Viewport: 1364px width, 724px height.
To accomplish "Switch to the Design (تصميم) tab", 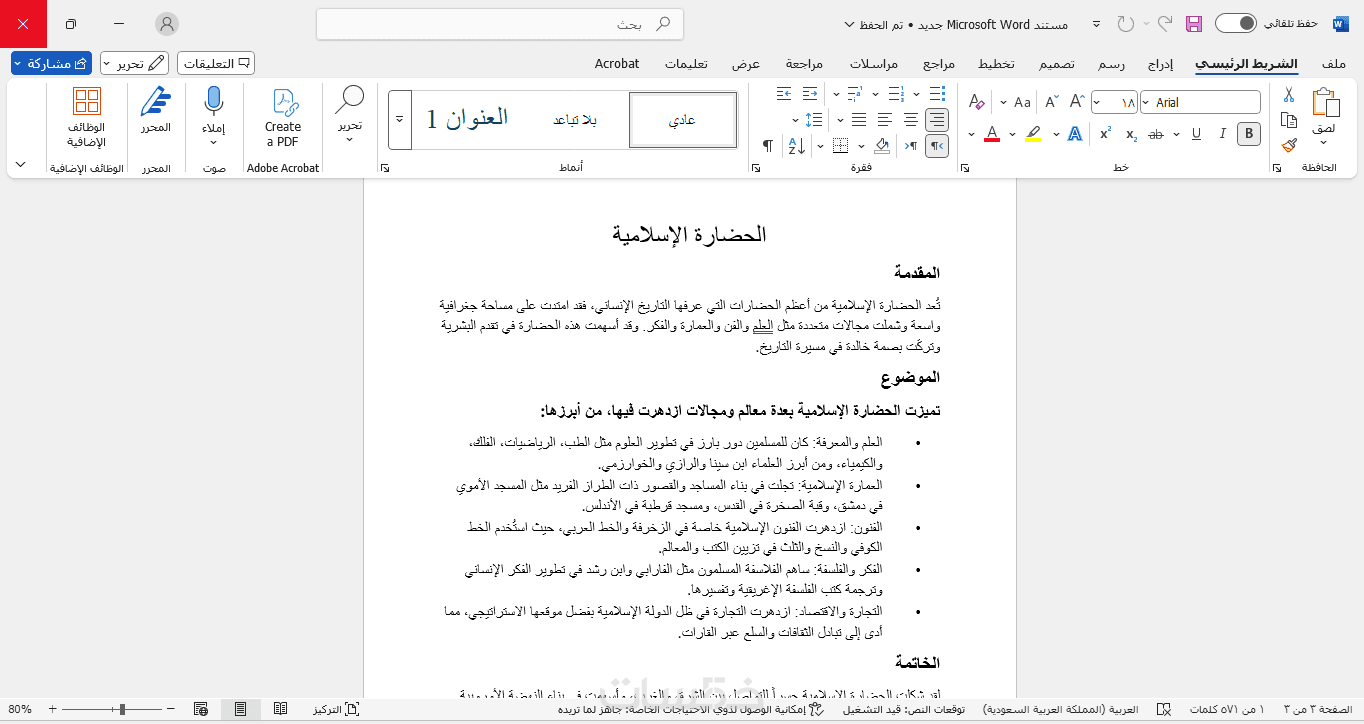I will point(1056,63).
